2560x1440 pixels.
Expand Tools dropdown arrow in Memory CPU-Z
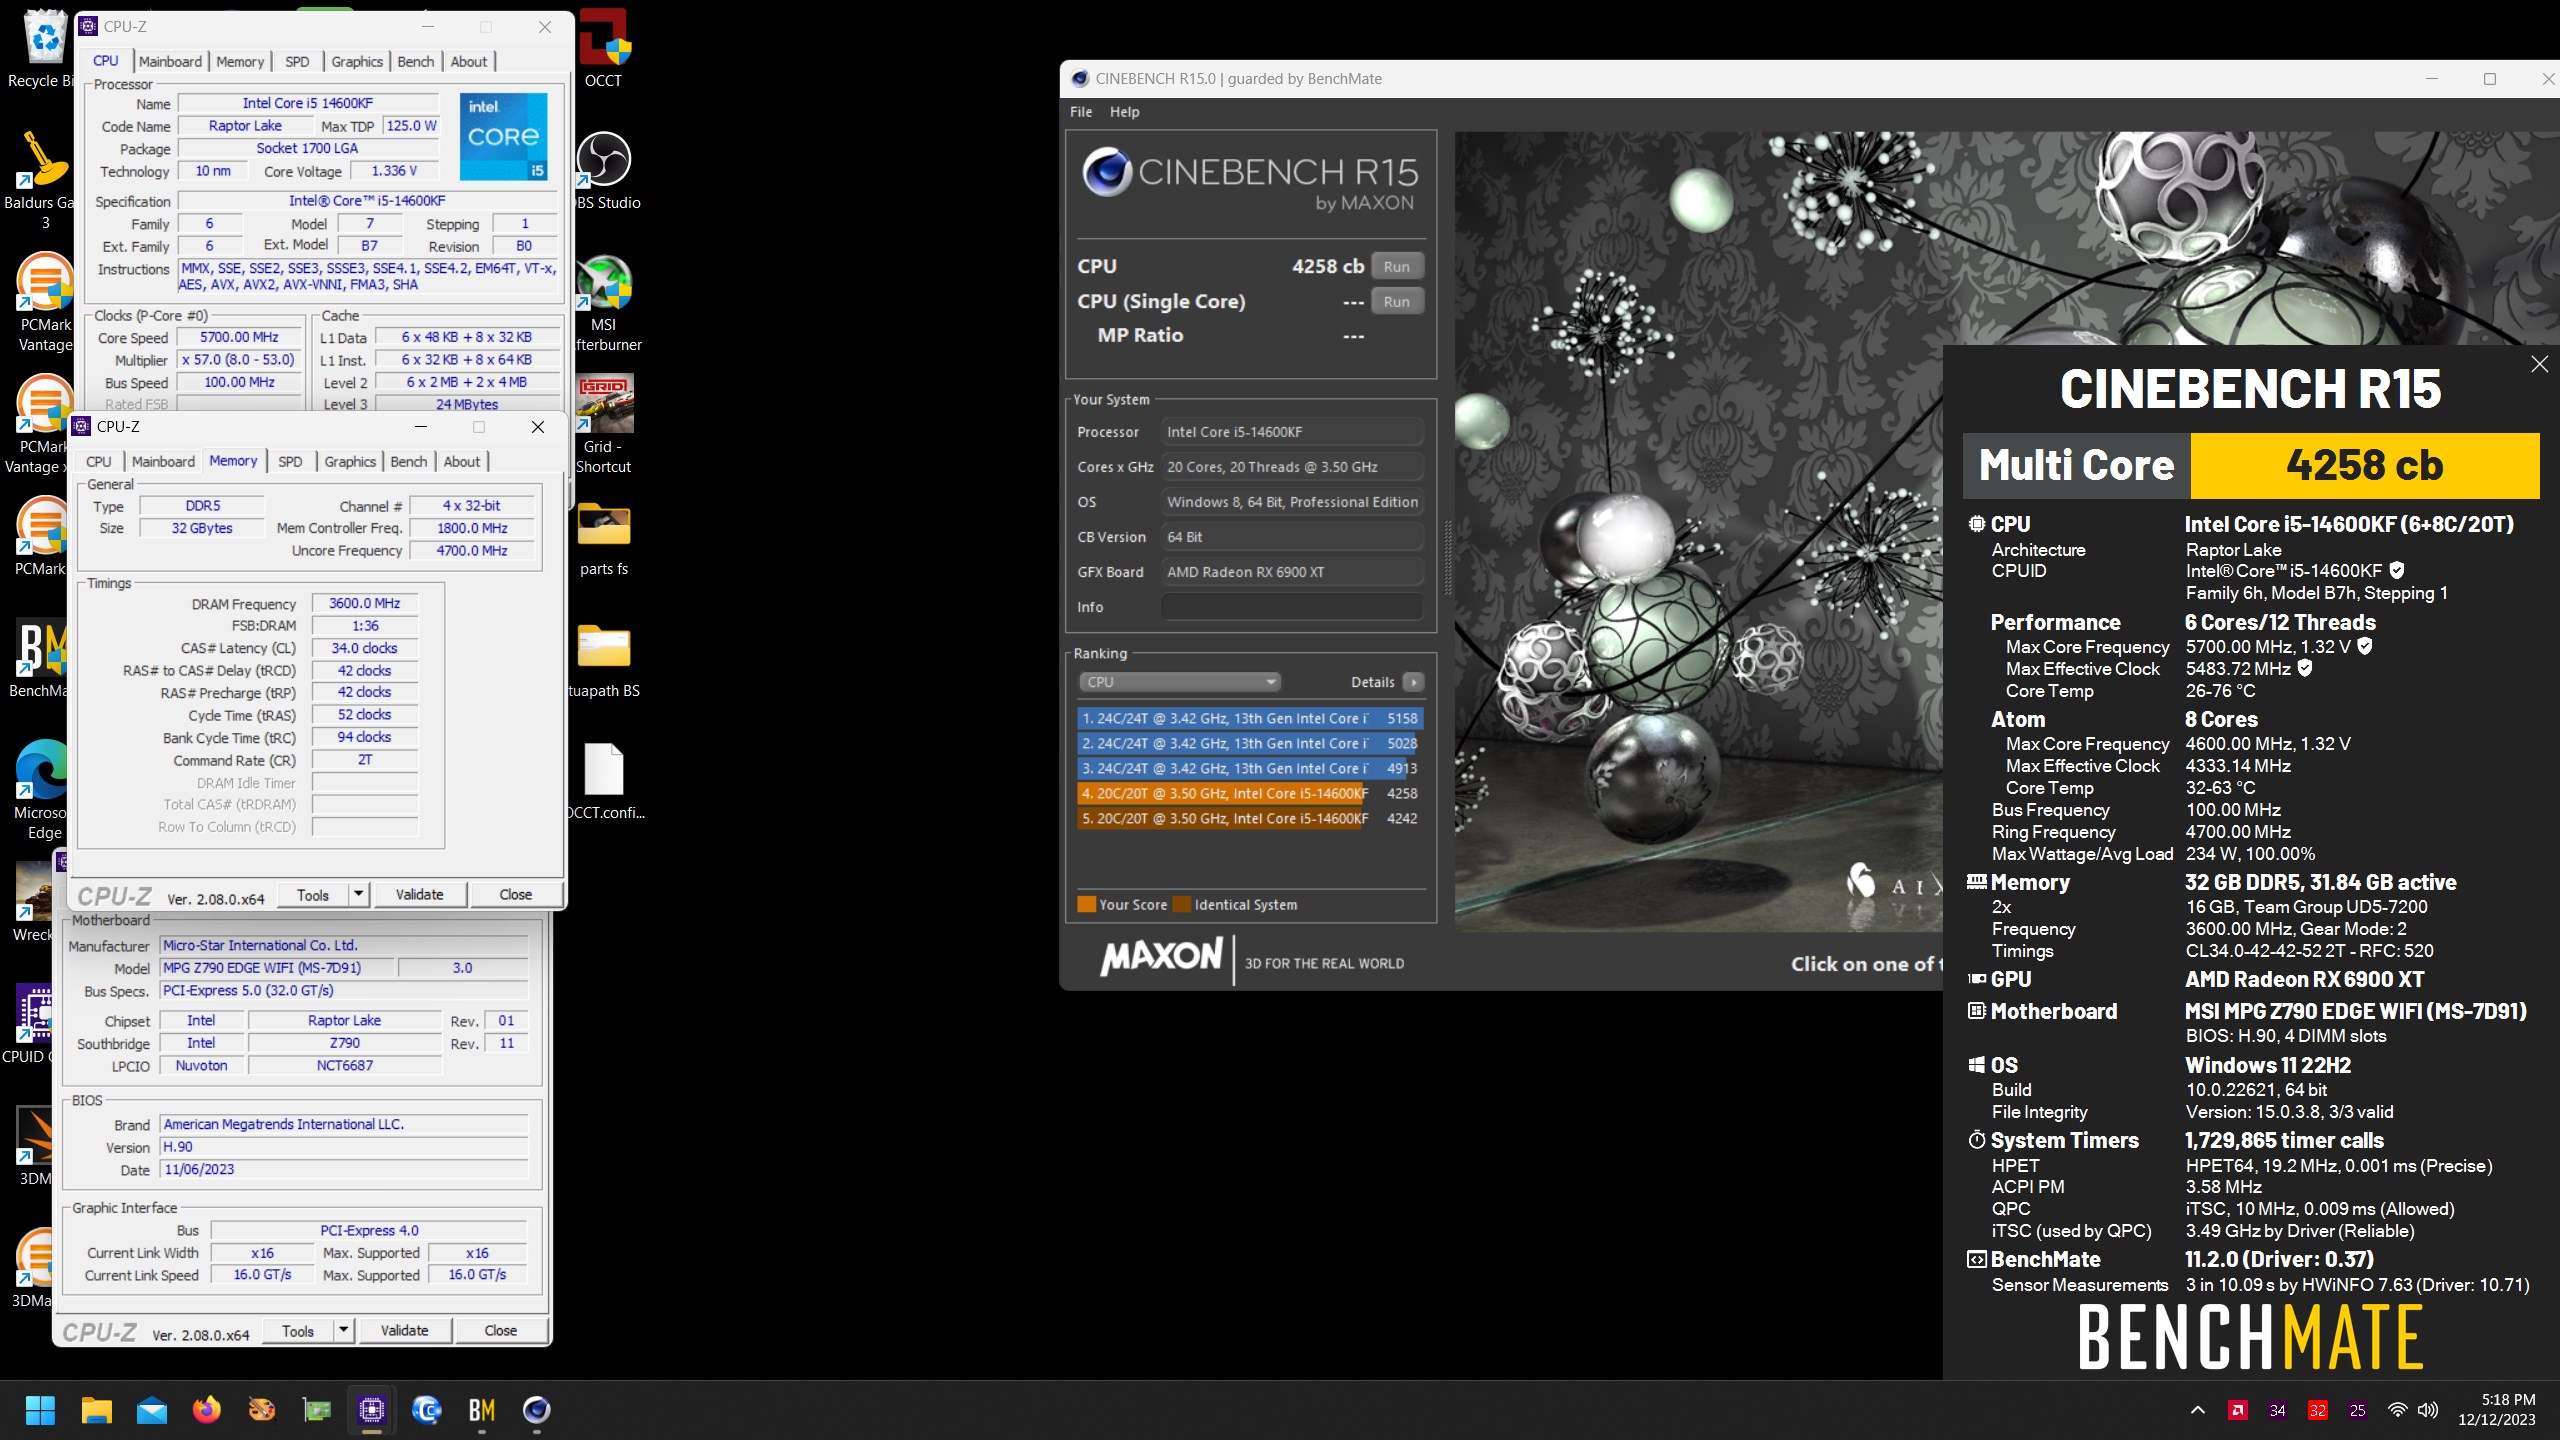(x=359, y=895)
